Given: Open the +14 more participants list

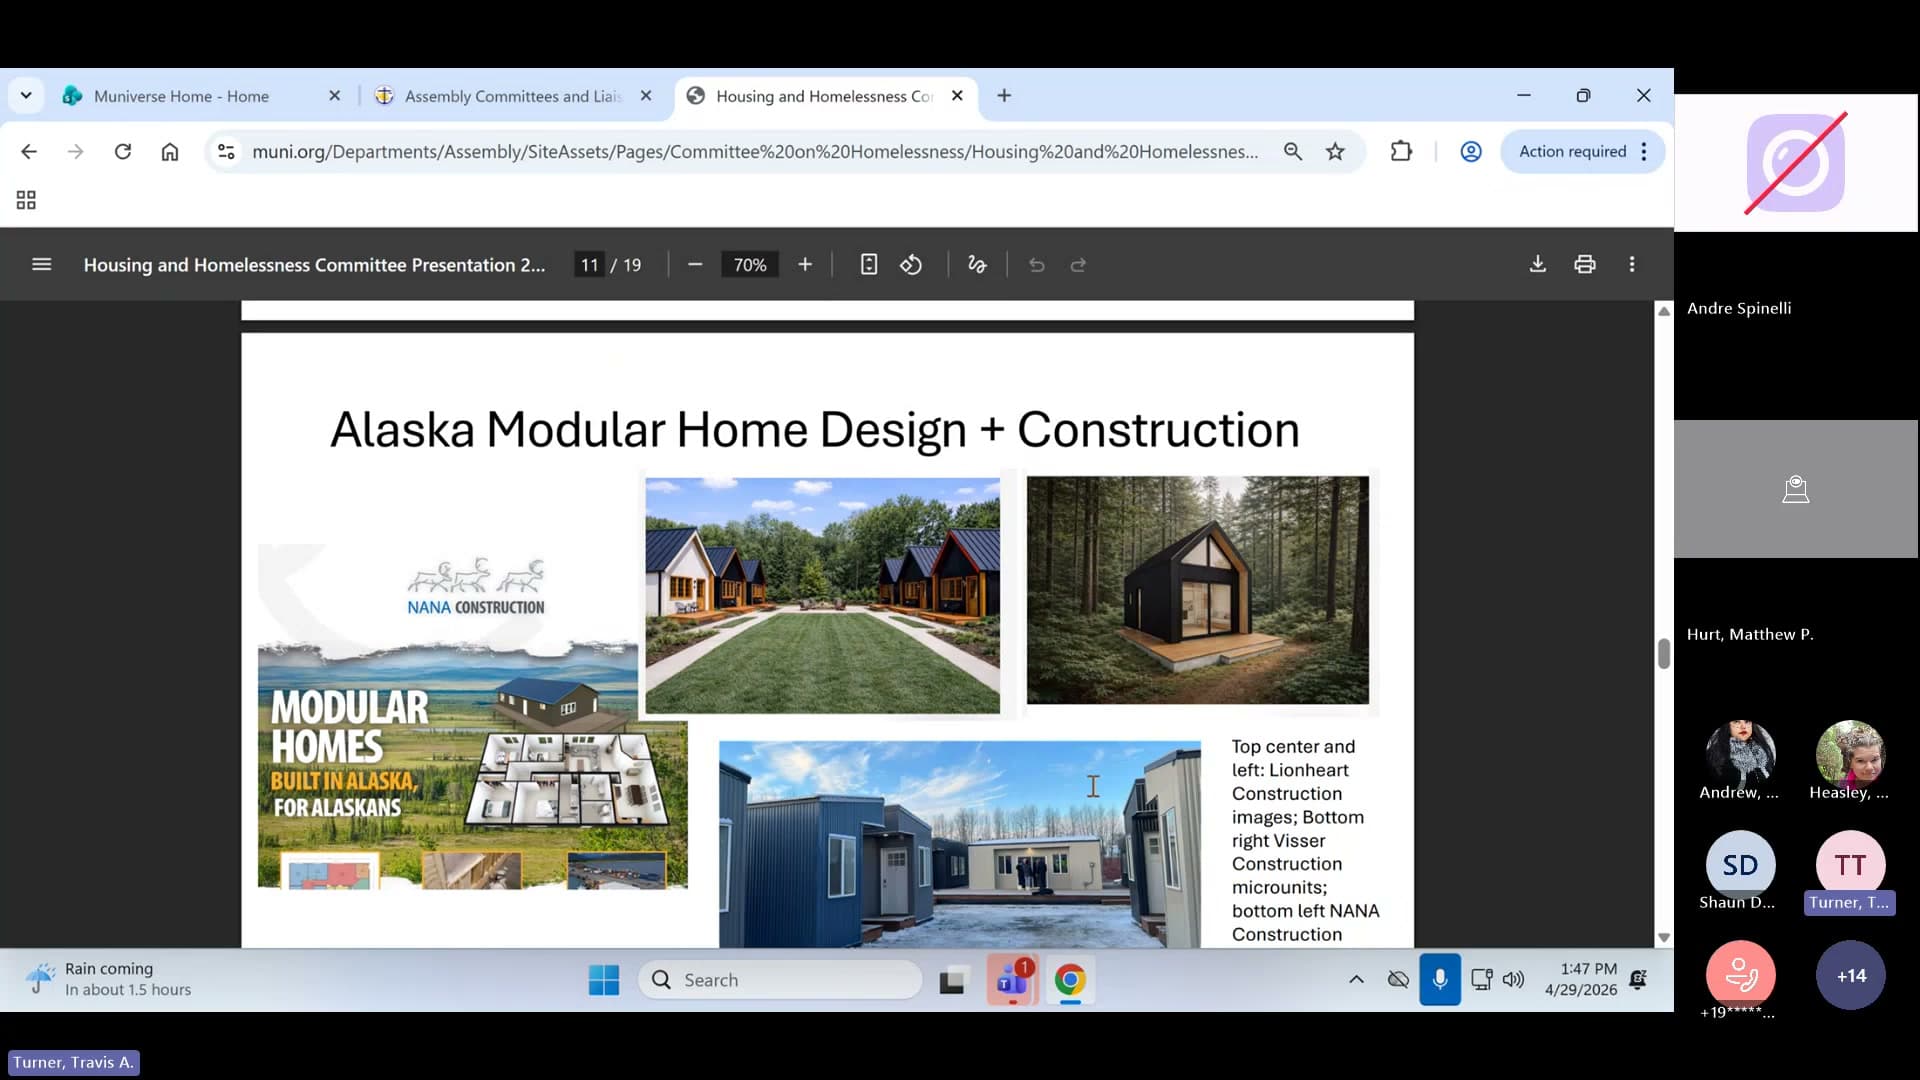Looking at the screenshot, I should 1851,975.
